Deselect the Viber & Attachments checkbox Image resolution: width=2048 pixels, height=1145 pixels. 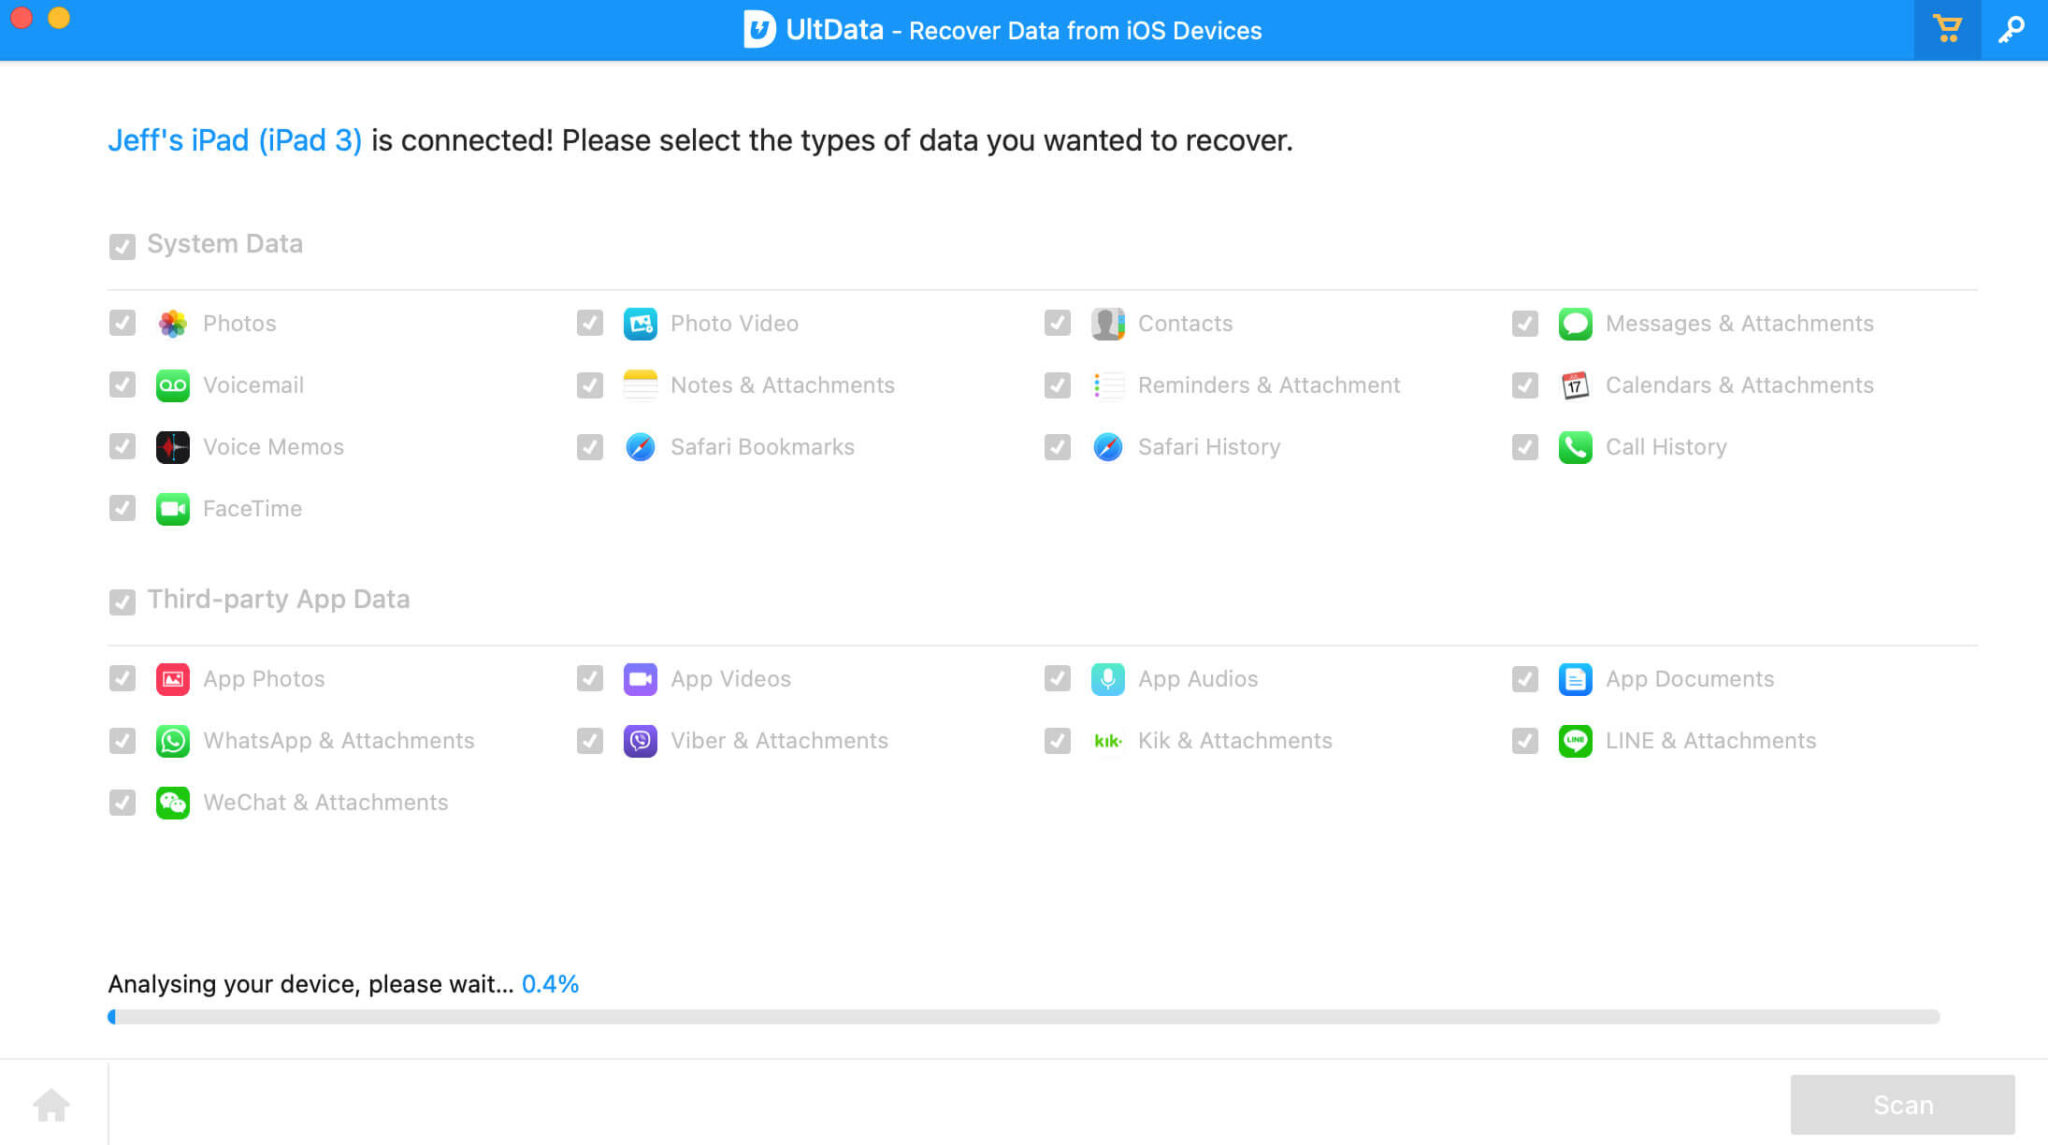pyautogui.click(x=590, y=740)
